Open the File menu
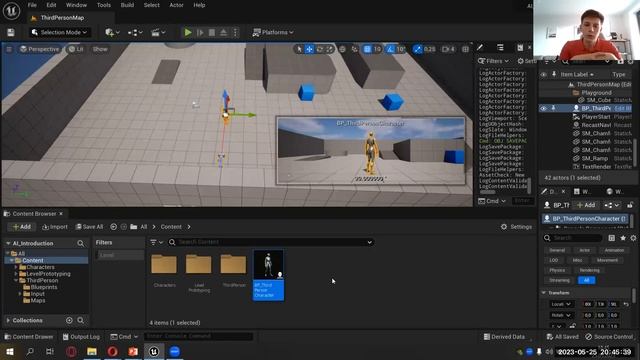This screenshot has height=360, width=640. (x=32, y=5)
